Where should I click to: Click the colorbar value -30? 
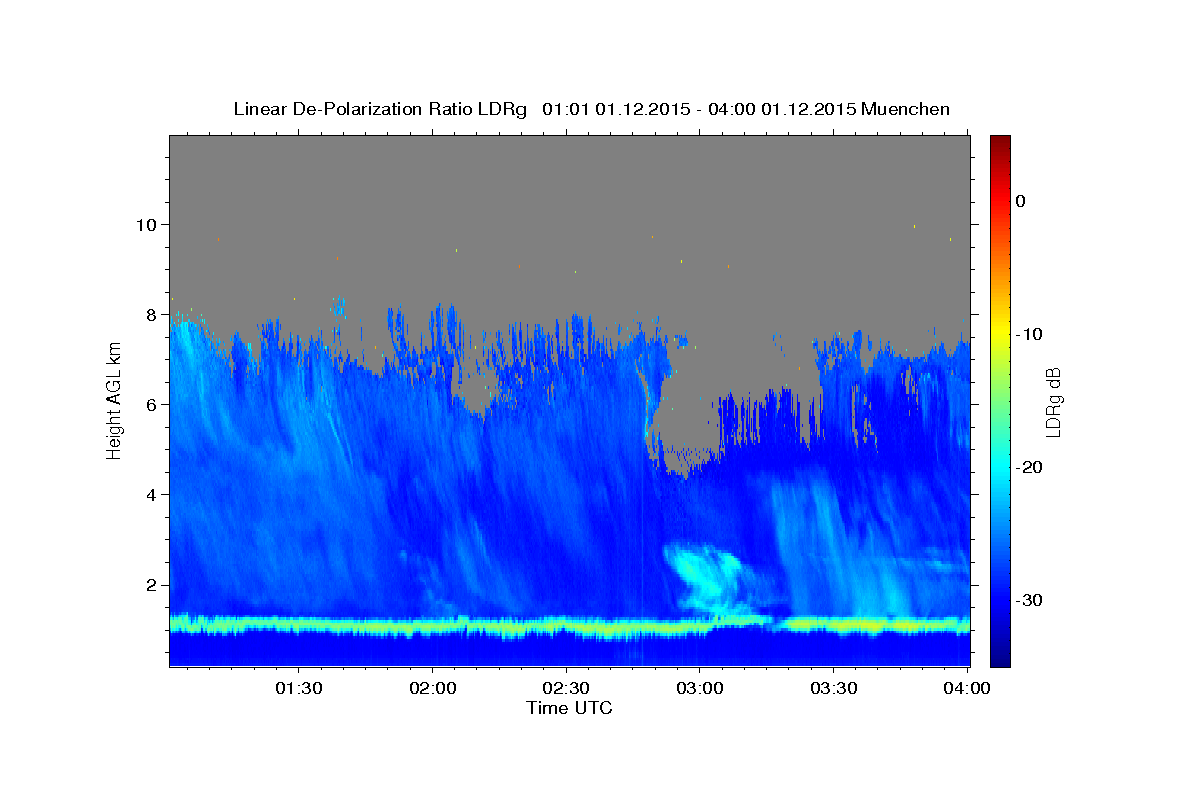click(x=1029, y=600)
